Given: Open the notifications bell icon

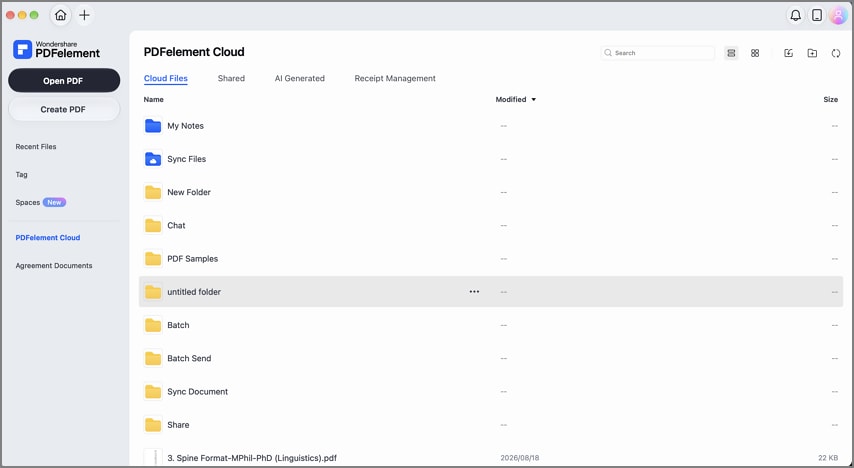Looking at the screenshot, I should click(x=795, y=15).
